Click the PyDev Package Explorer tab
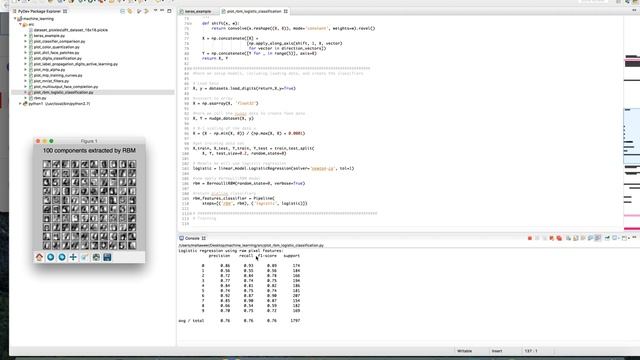 tap(40, 11)
